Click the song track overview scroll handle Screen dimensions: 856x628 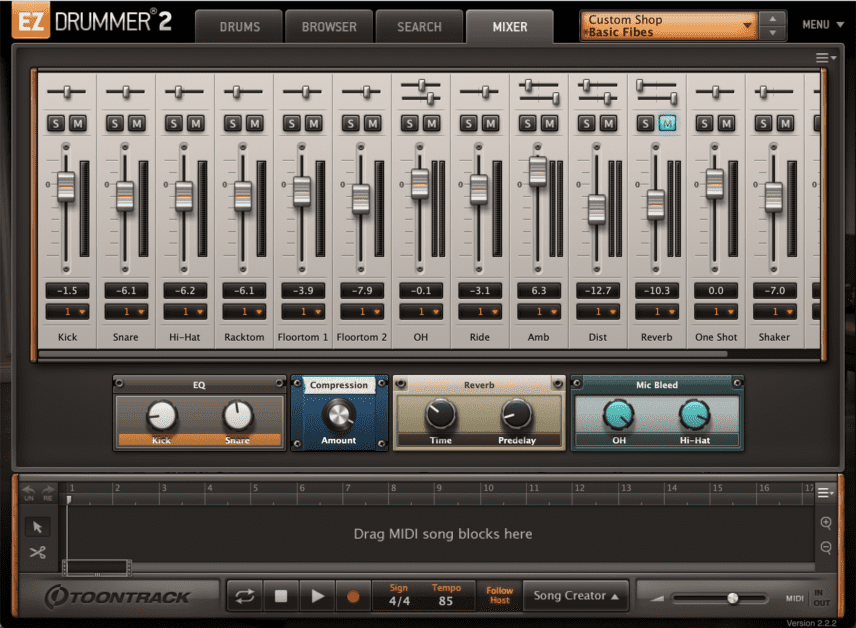click(x=97, y=568)
